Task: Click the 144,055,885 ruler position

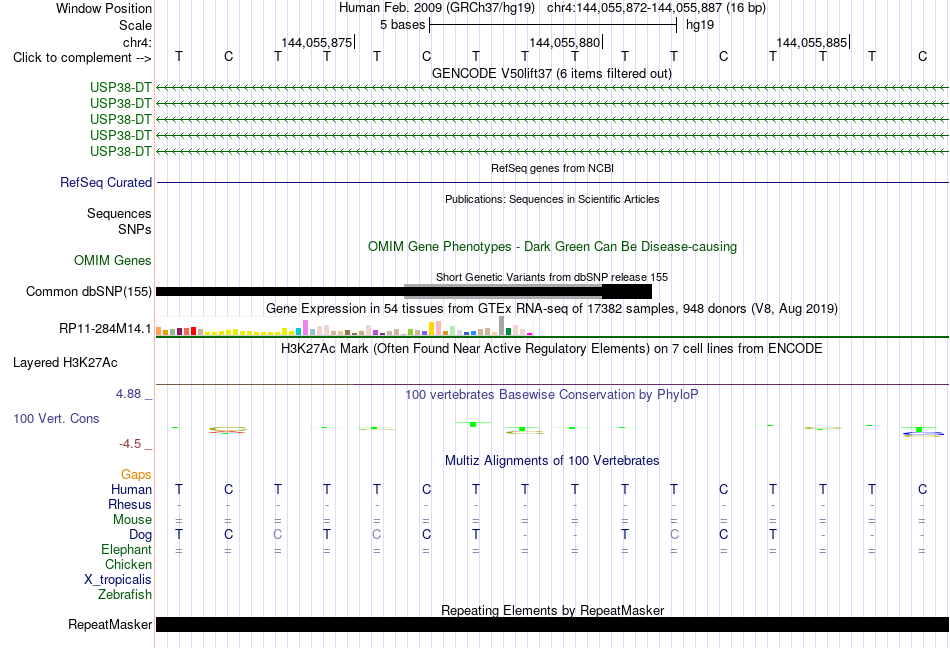Action: point(811,42)
